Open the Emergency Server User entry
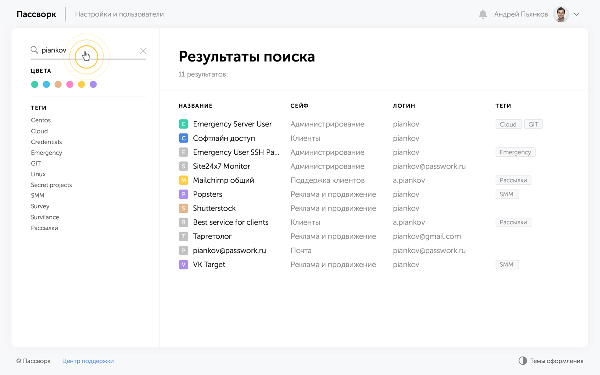The height and width of the screenshot is (375, 600). [x=232, y=124]
